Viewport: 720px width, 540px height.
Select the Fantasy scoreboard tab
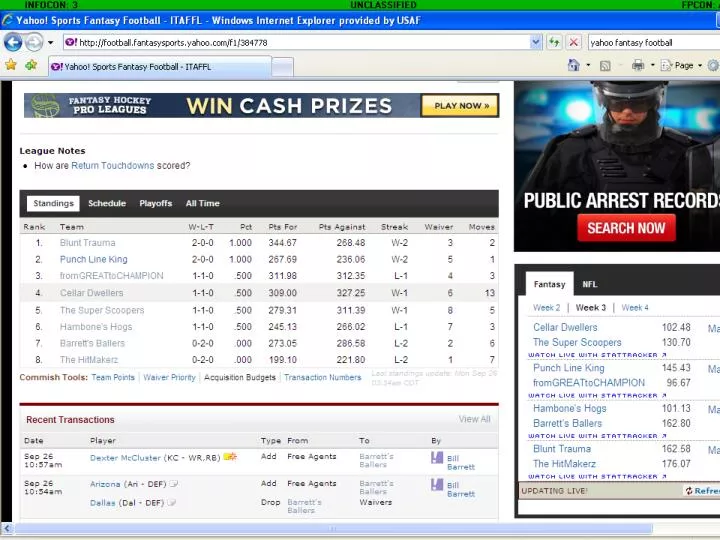549,284
